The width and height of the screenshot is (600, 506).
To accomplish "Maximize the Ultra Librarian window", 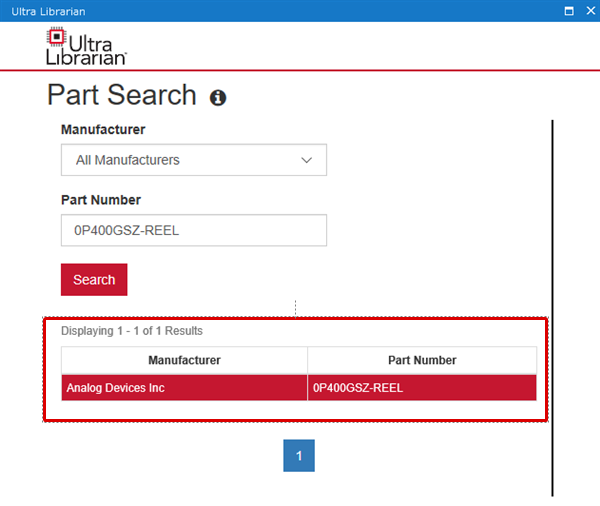I will 569,11.
